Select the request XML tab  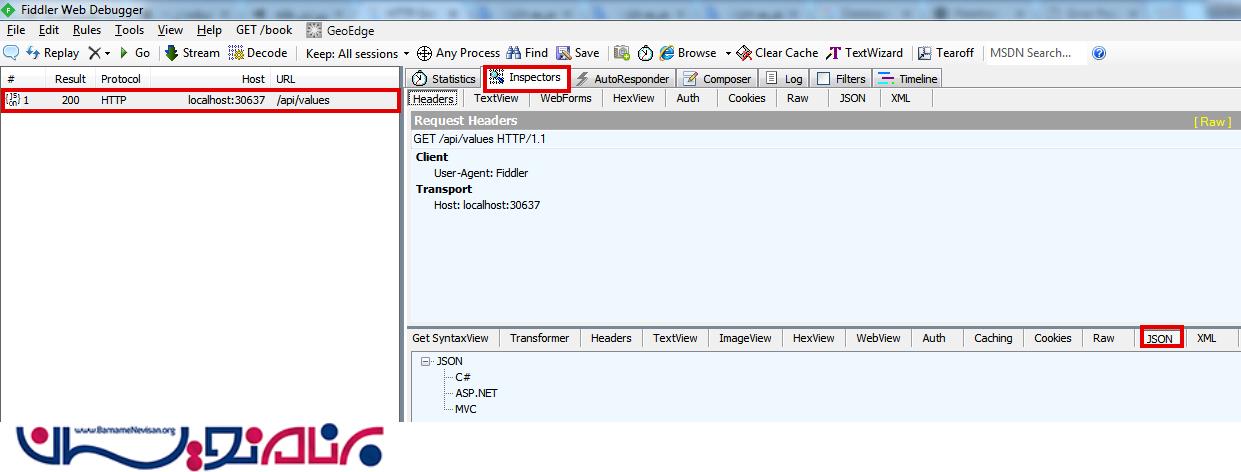tap(900, 98)
